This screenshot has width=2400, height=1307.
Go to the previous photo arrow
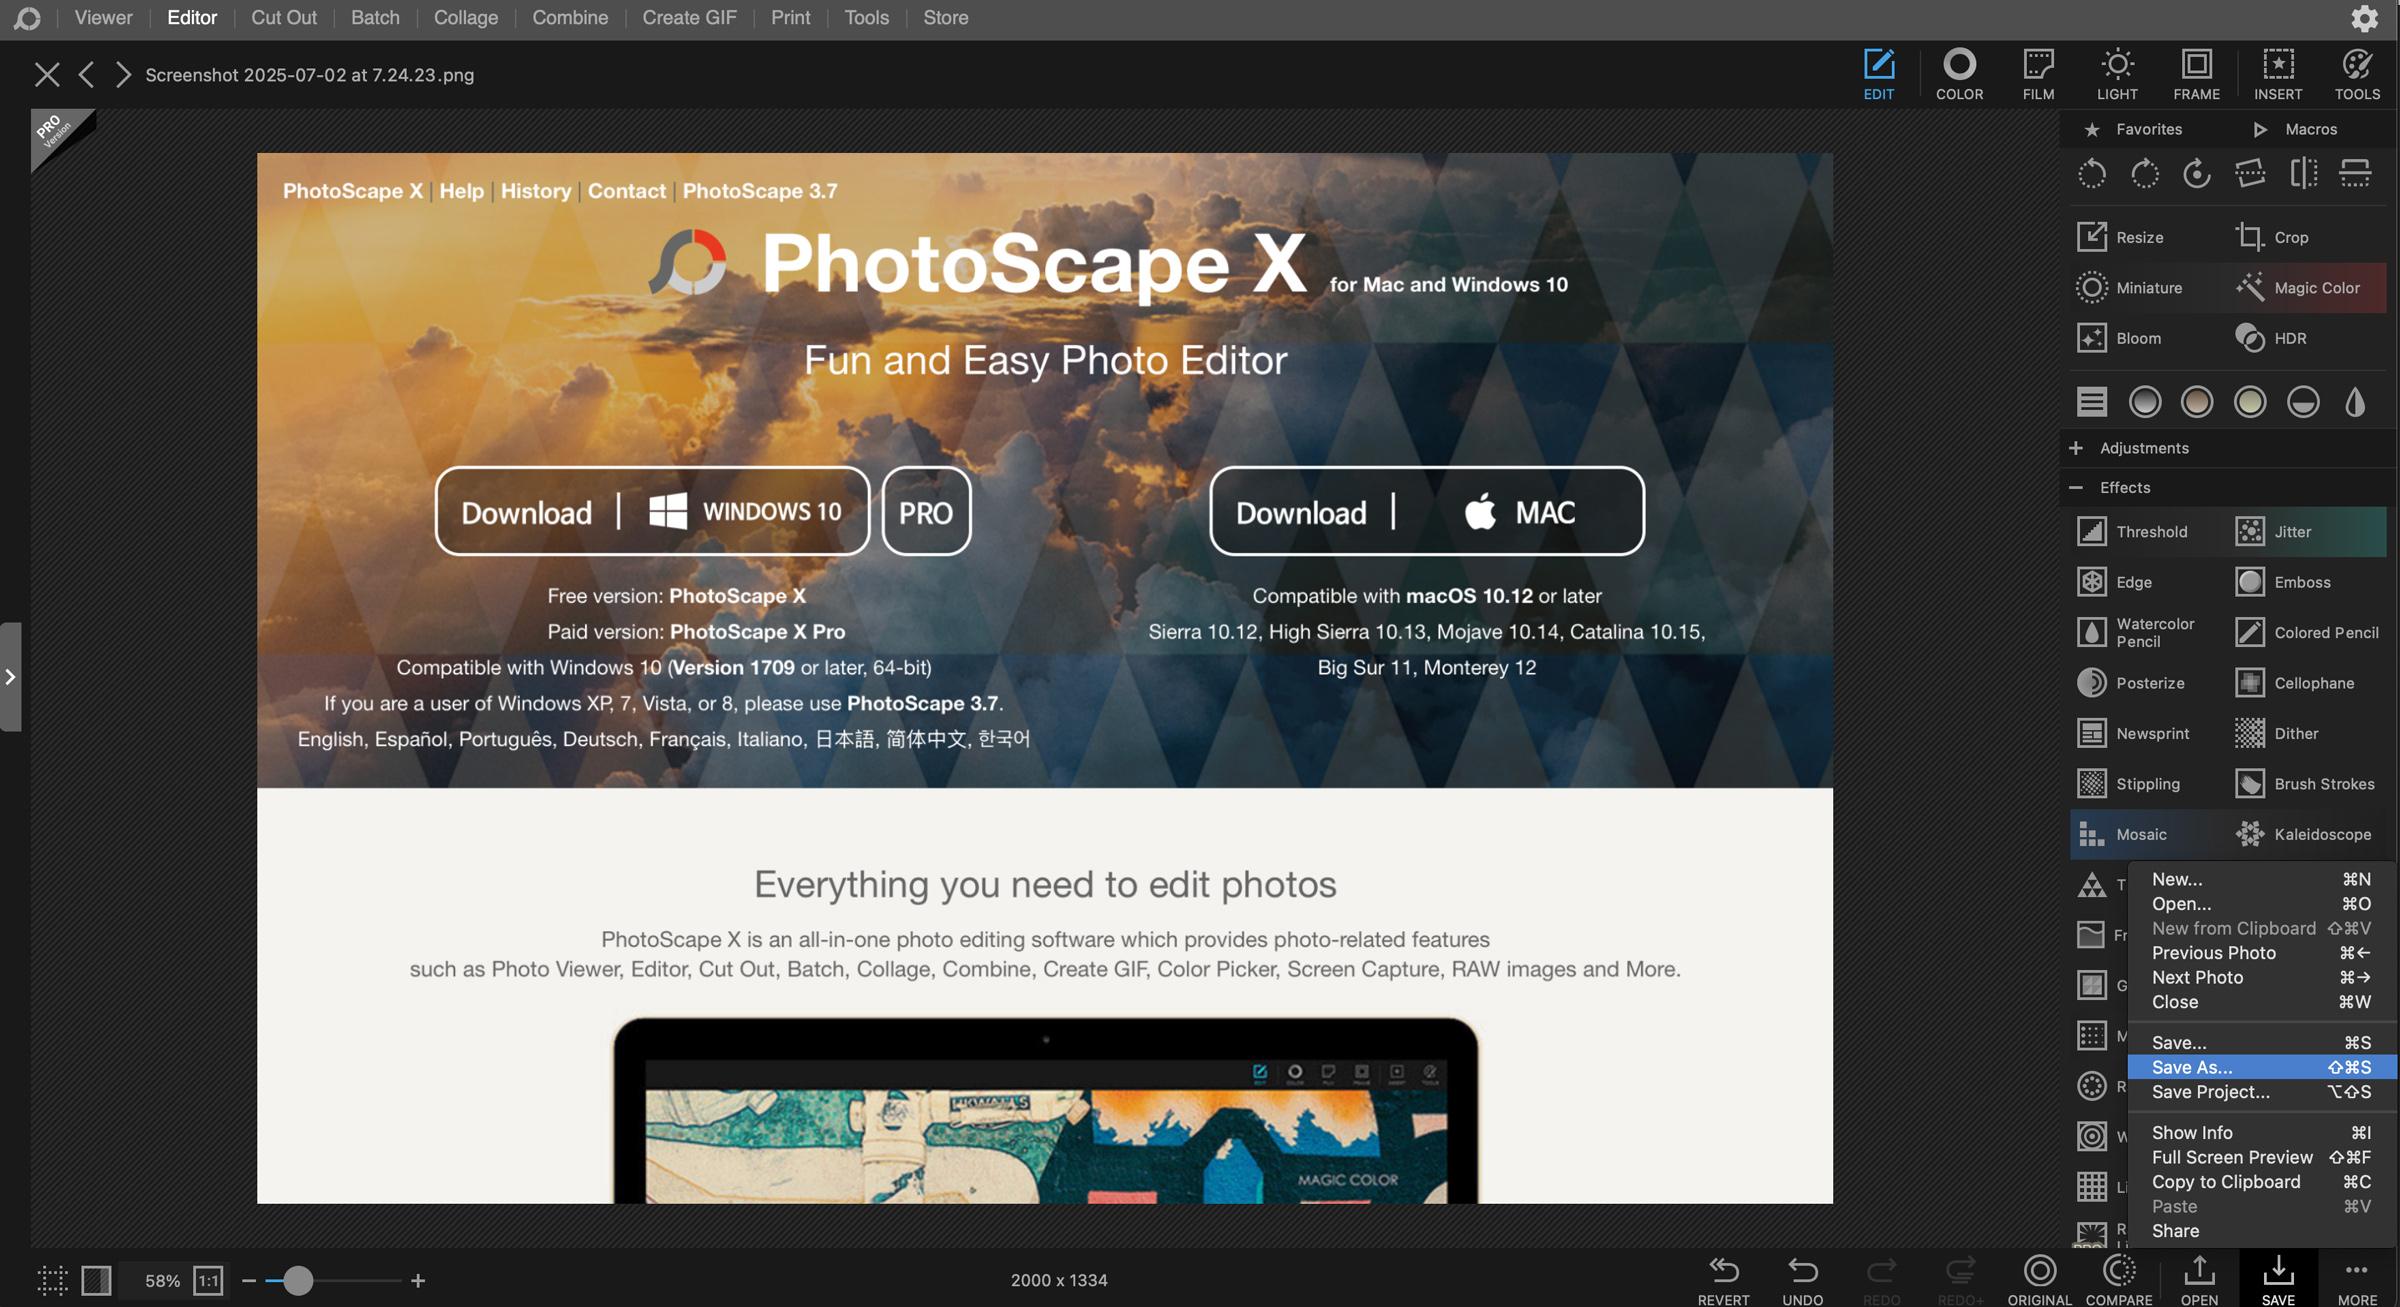(87, 74)
